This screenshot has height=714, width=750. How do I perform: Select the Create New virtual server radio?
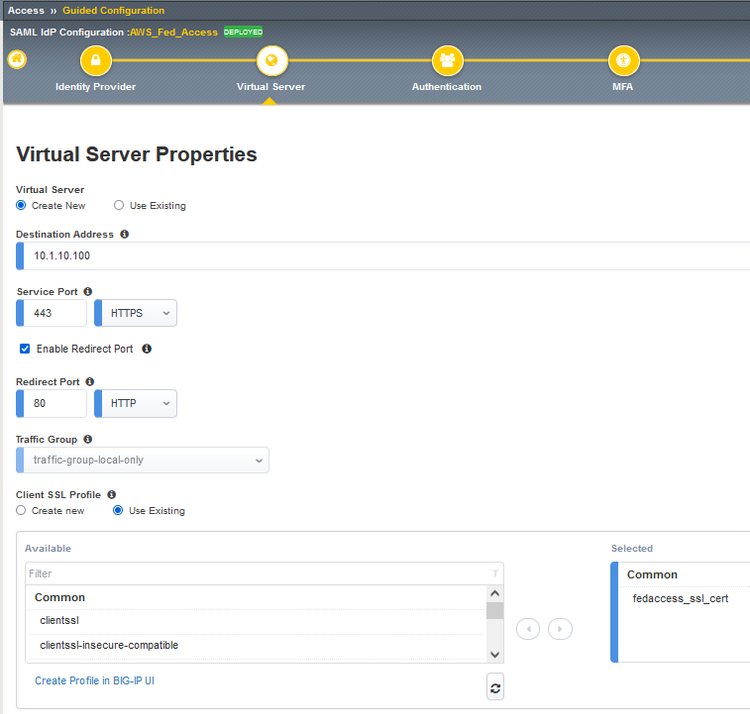(x=22, y=206)
